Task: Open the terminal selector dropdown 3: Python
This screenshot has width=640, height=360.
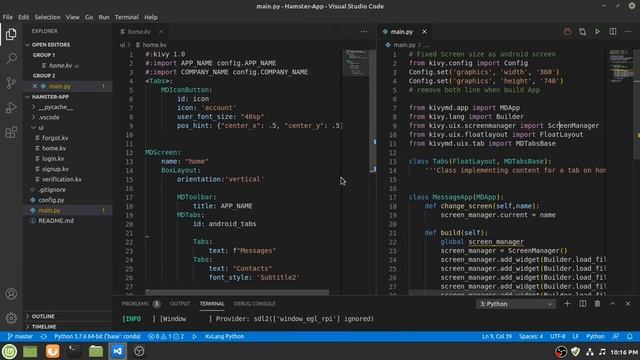Action: tap(516, 304)
